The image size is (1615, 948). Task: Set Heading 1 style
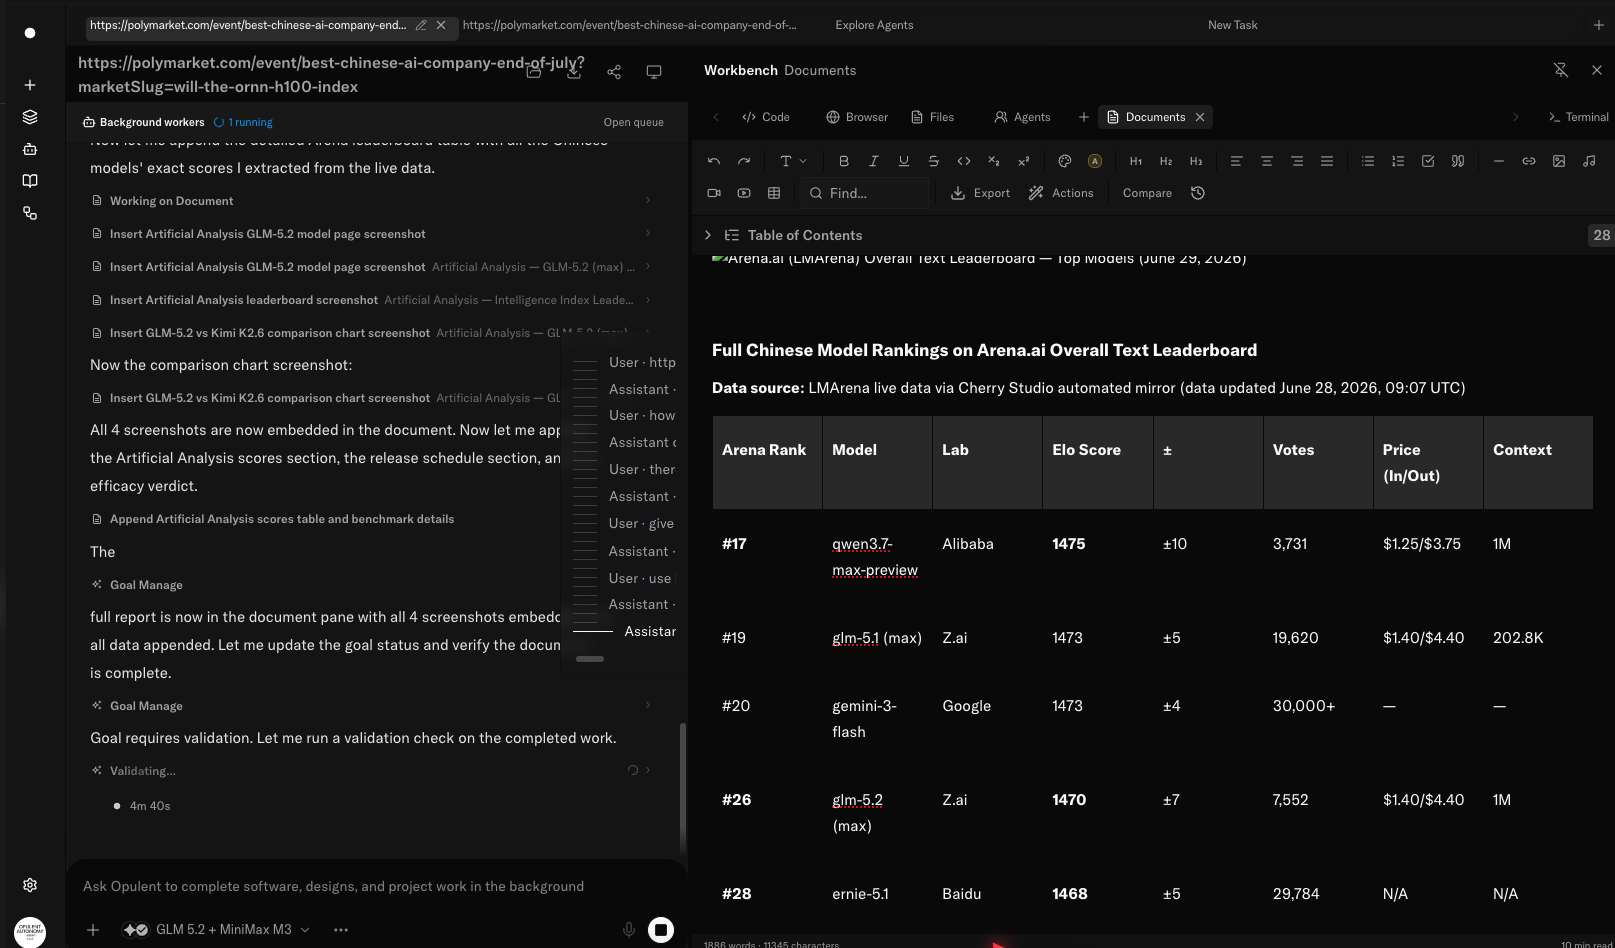tap(1136, 161)
